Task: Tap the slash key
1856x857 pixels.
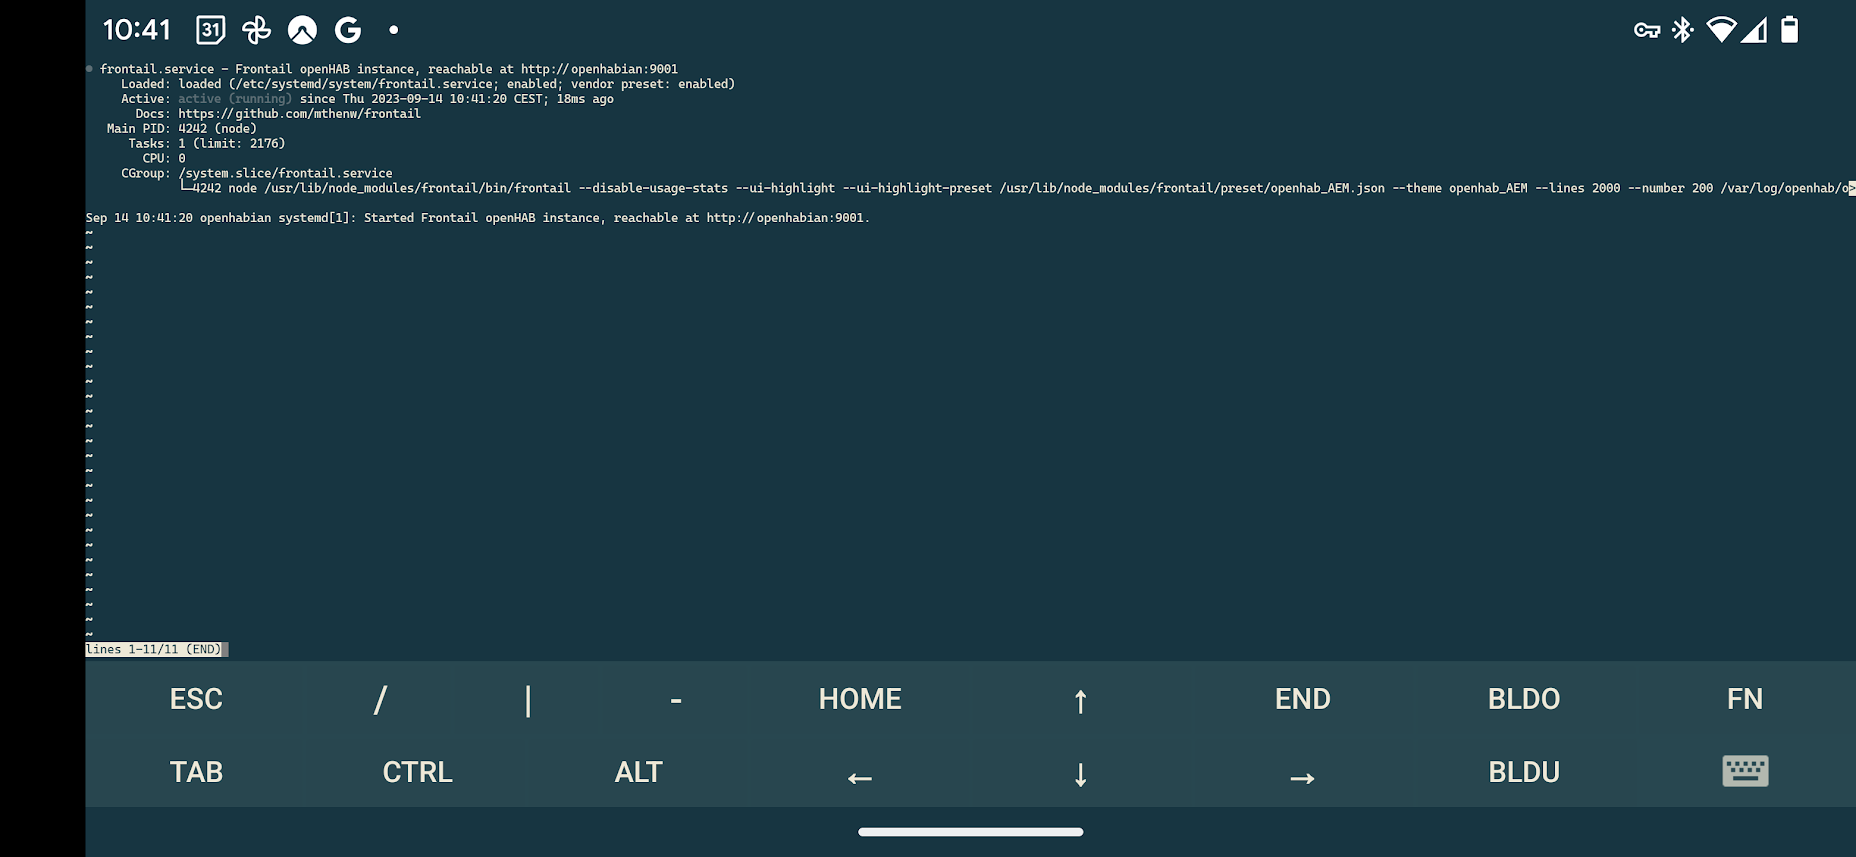Action: (x=380, y=699)
